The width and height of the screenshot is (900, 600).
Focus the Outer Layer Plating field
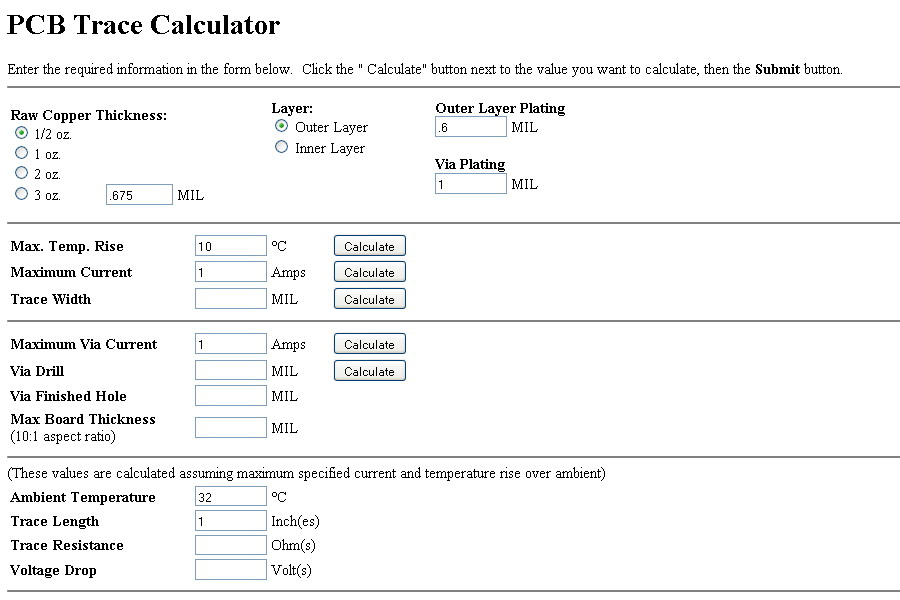[x=470, y=127]
